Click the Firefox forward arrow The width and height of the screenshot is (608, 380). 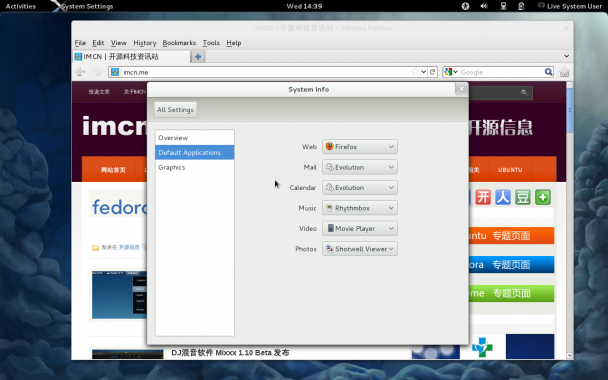pos(97,72)
